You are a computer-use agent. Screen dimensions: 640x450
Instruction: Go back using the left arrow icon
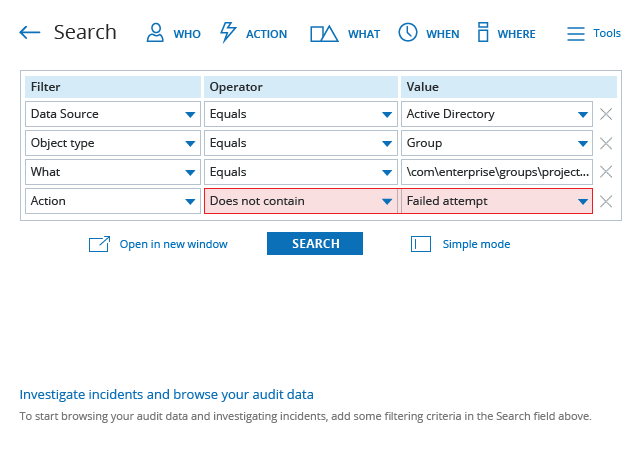pos(30,33)
